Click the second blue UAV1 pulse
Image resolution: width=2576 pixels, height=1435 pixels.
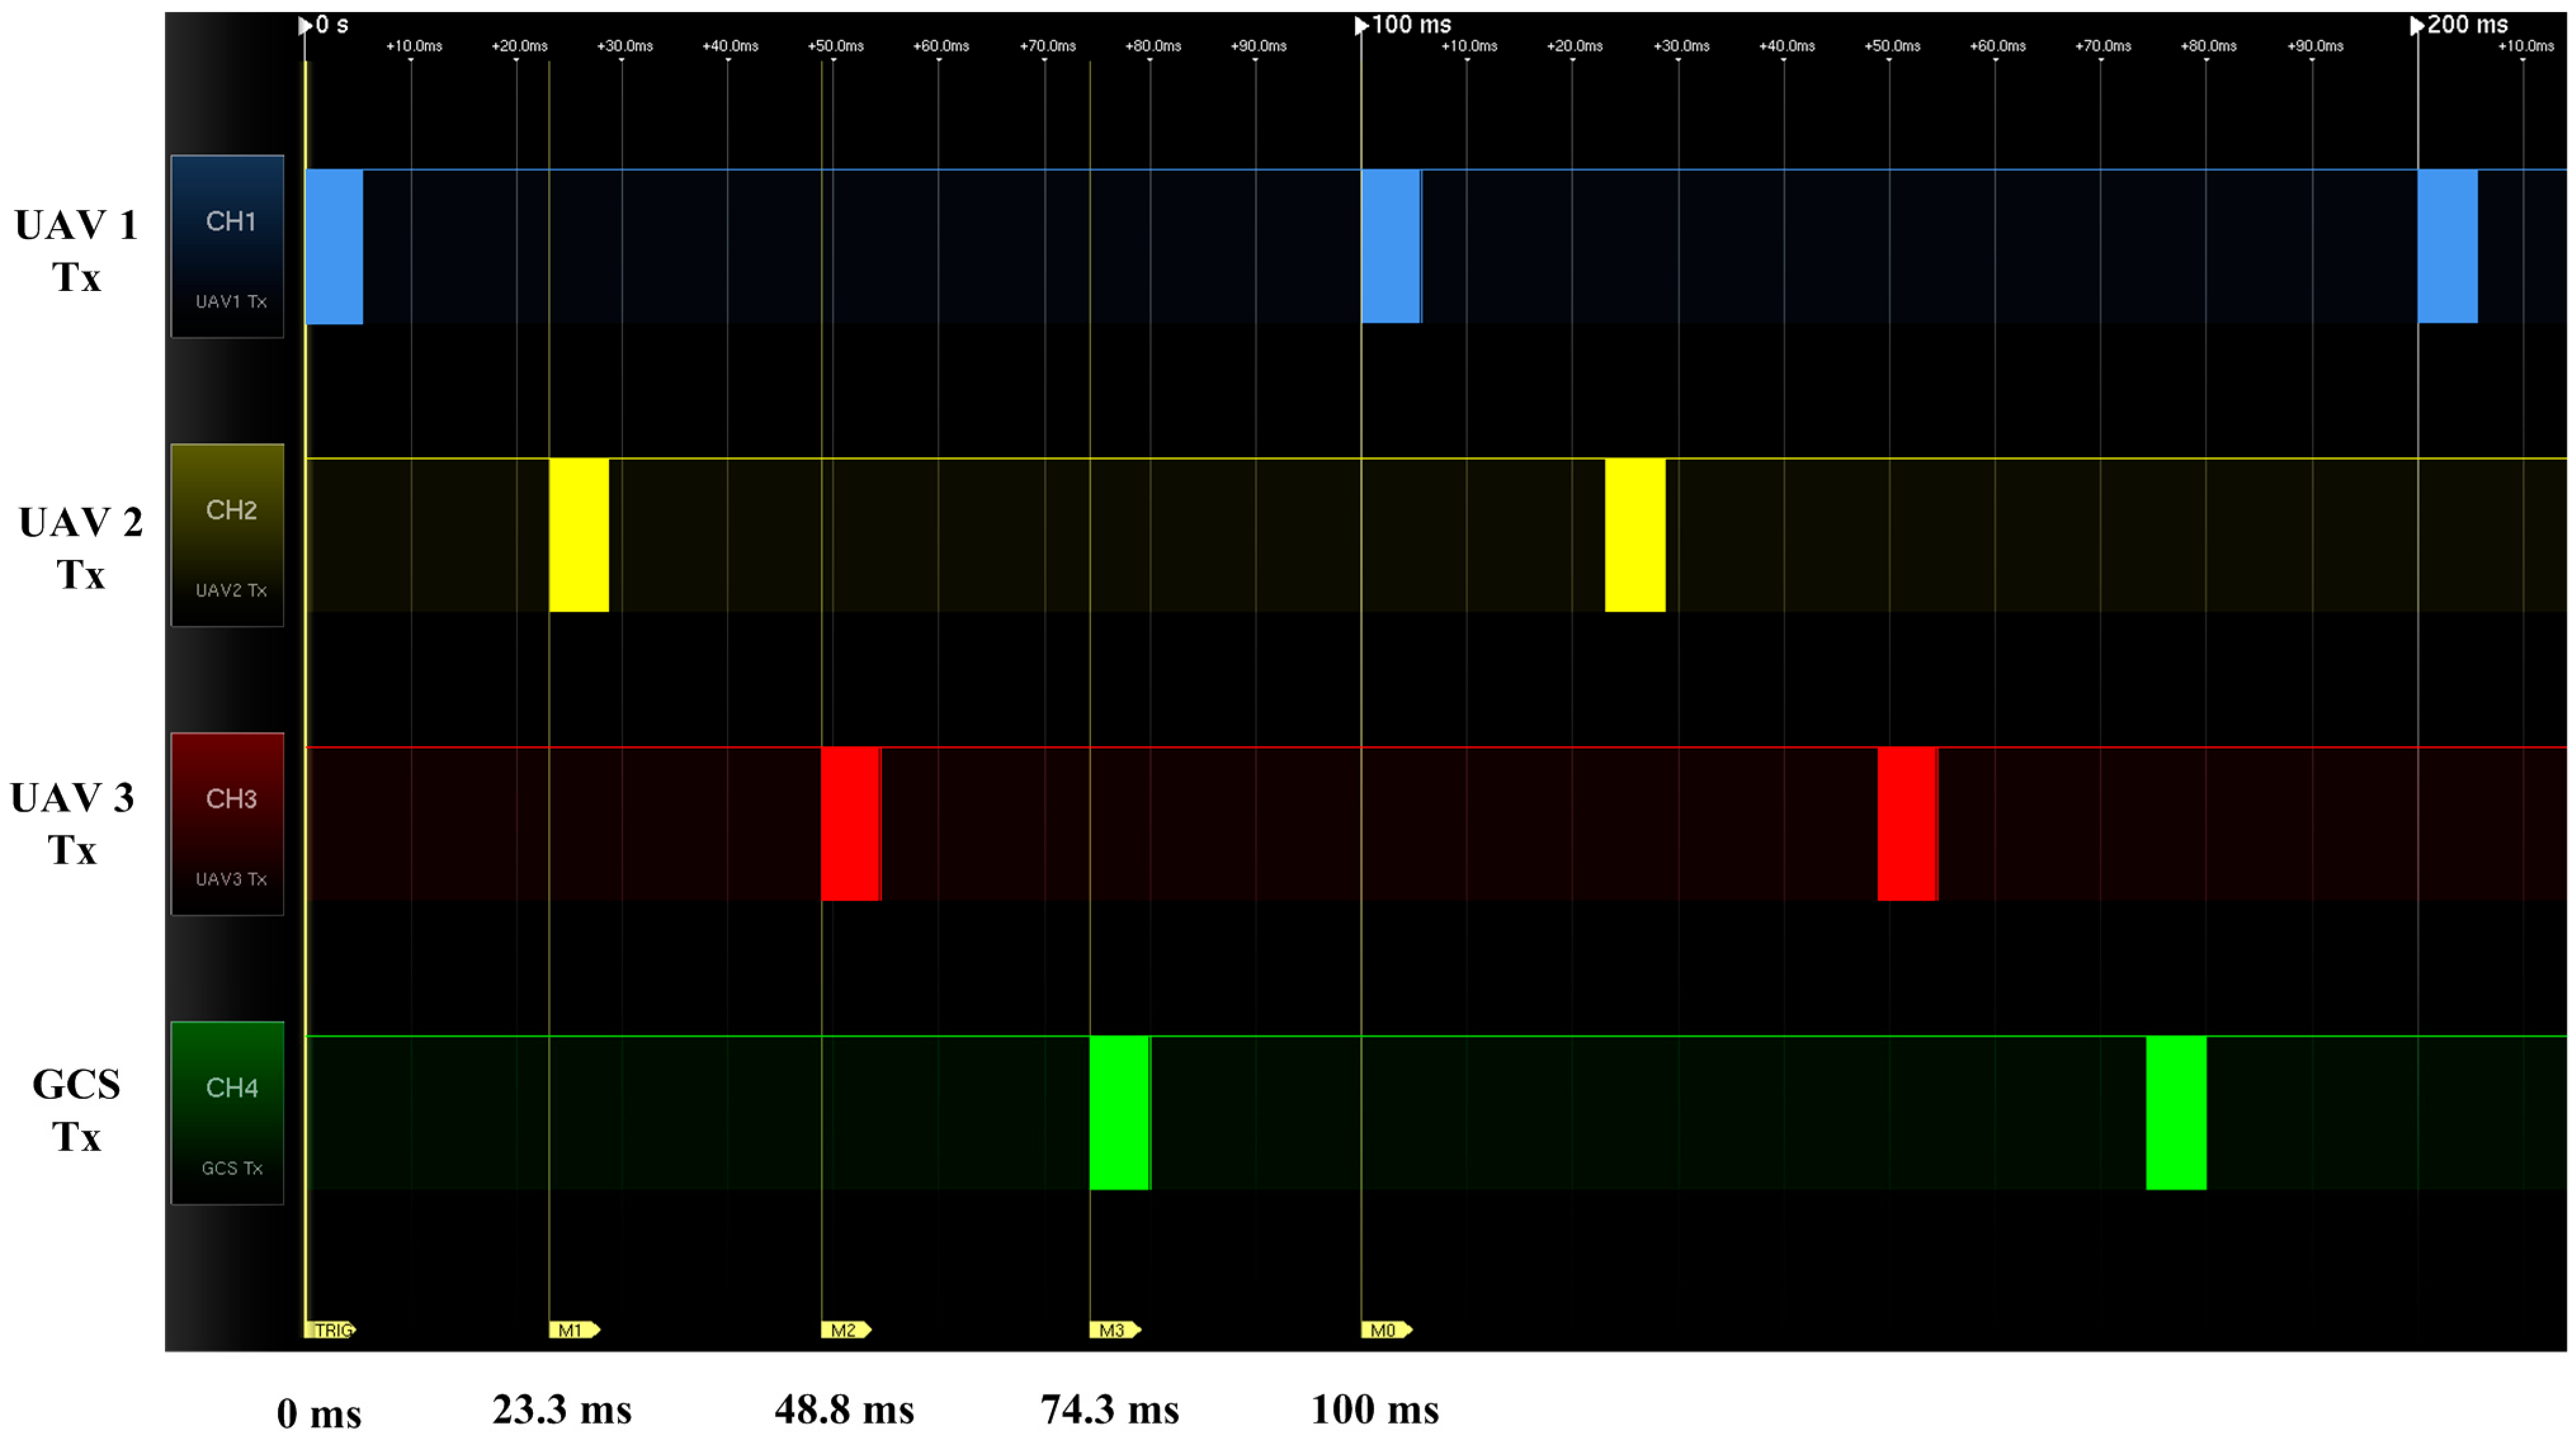1390,246
